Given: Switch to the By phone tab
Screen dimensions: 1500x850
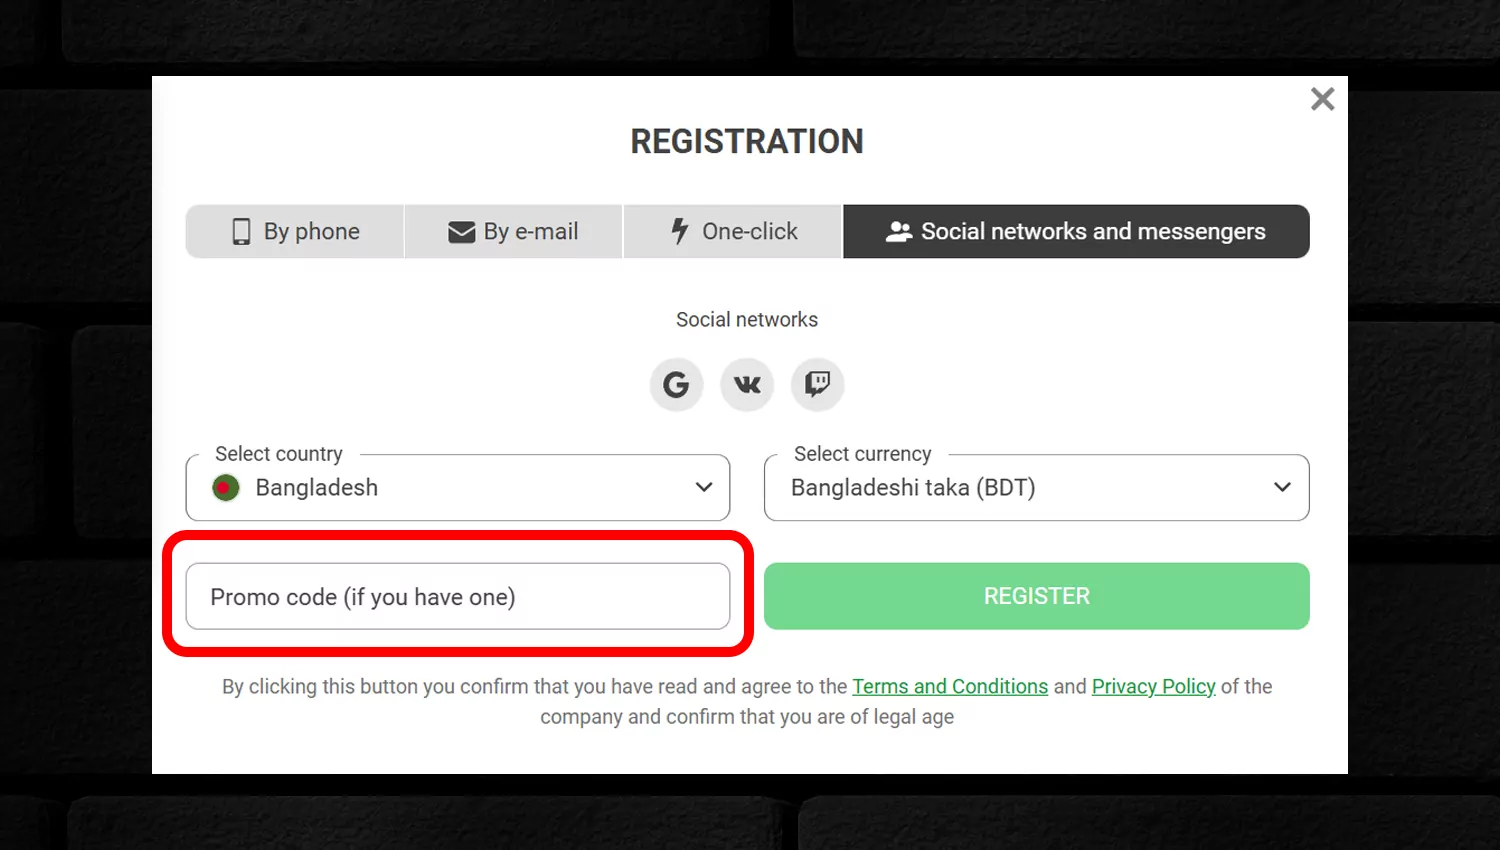Looking at the screenshot, I should click(295, 231).
